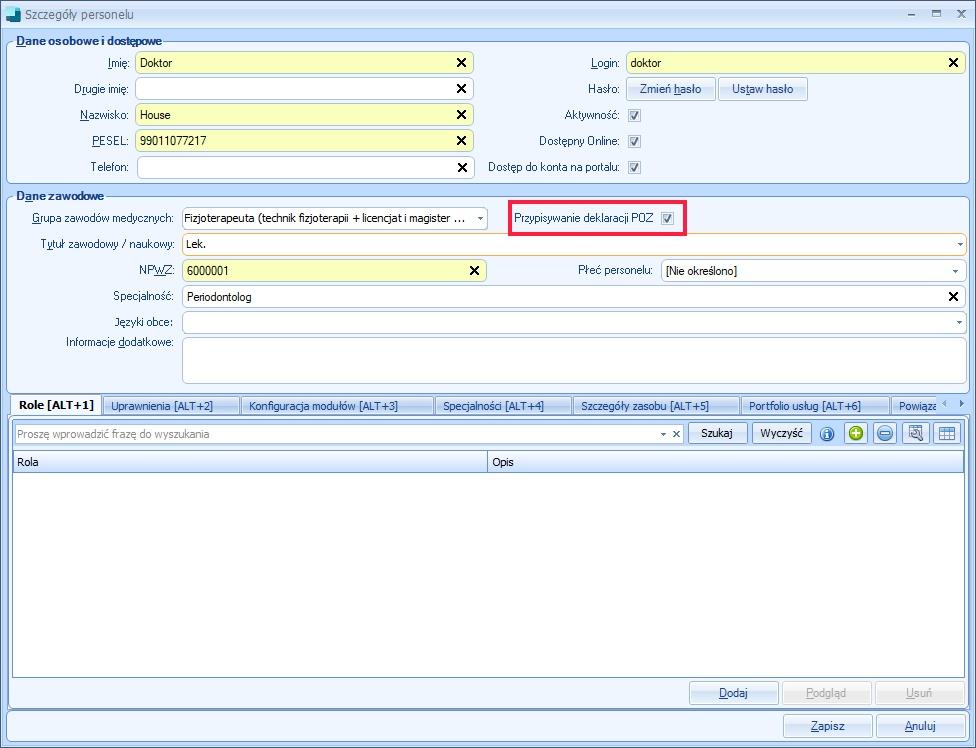Switch to the Specjalności [ALT+4] tab

click(x=503, y=406)
